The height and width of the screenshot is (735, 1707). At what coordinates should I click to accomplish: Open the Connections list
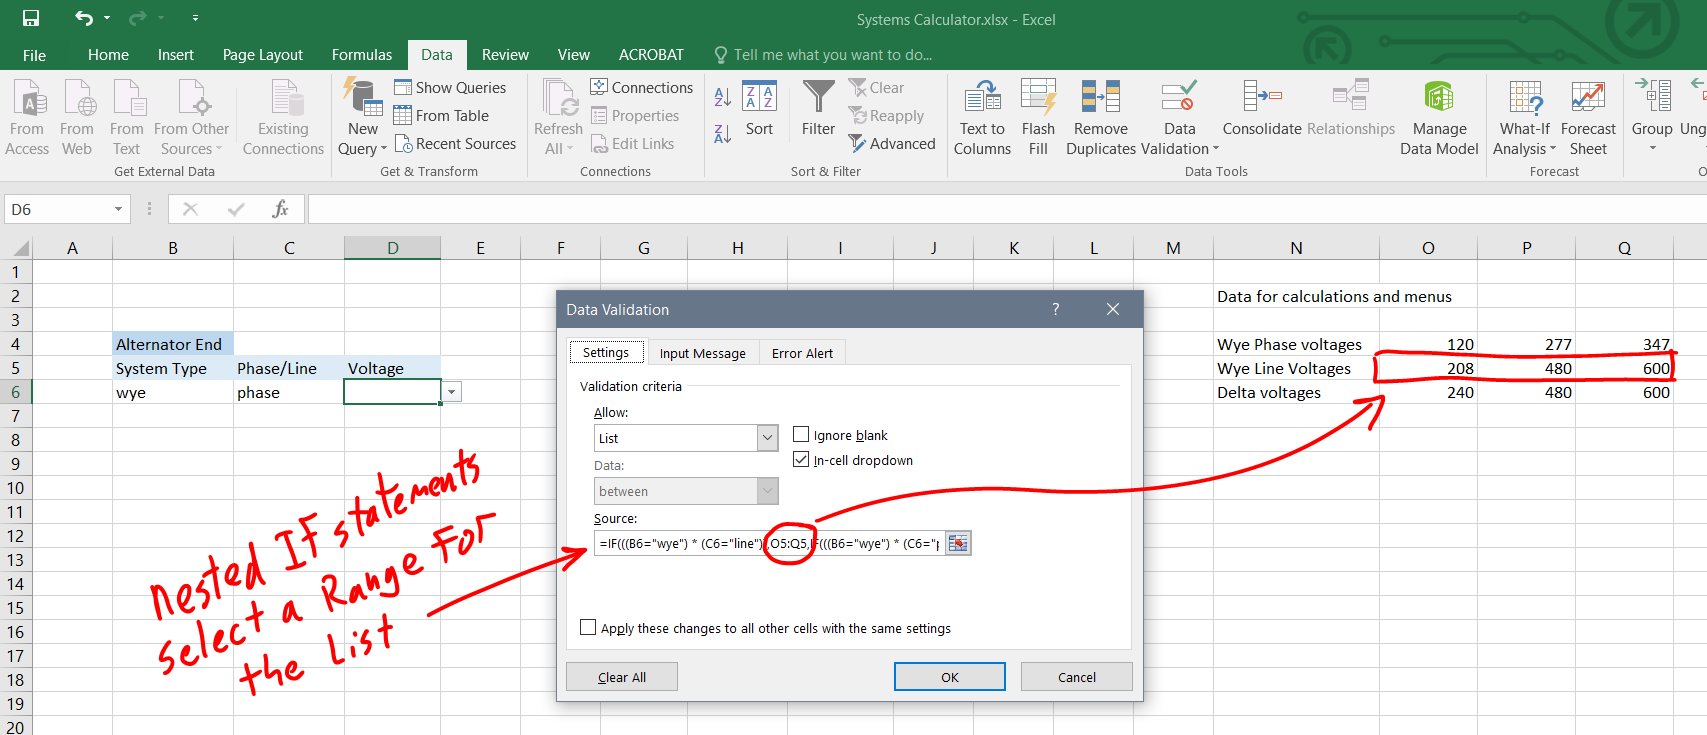[642, 88]
